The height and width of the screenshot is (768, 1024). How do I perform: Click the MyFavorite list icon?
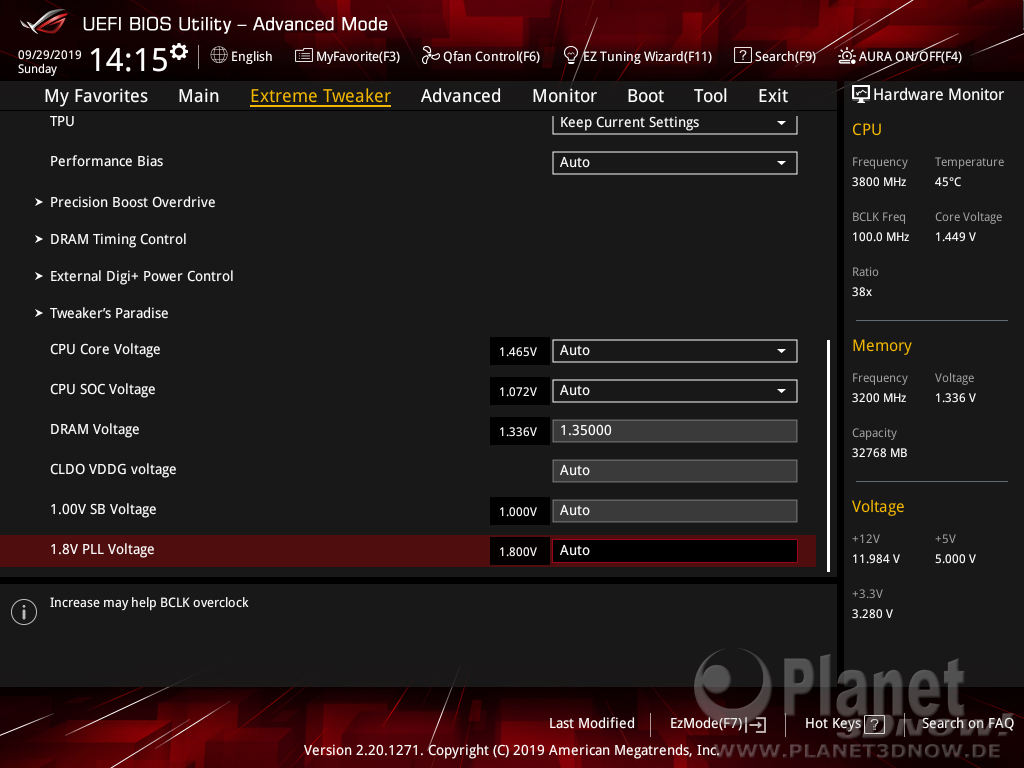point(304,56)
